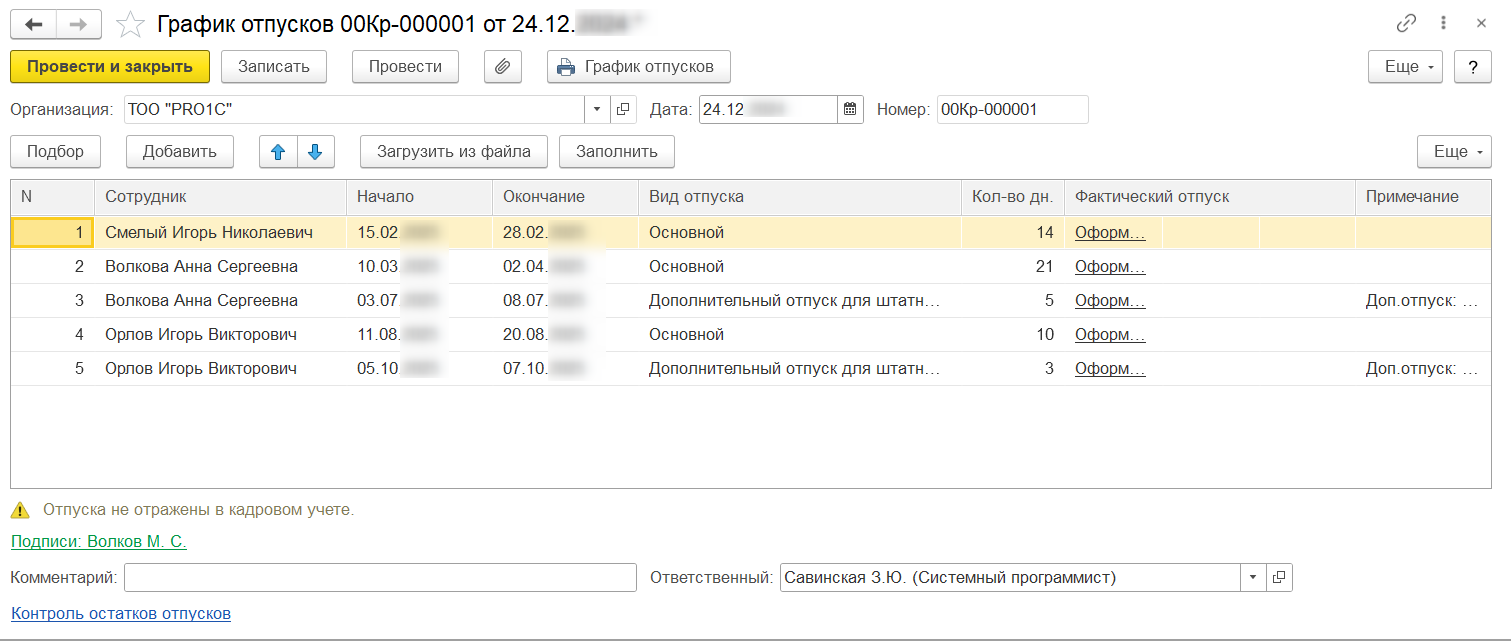Screen dimensions: 1511x641
Task: Click the Примечание column header
Action: 1424,197
